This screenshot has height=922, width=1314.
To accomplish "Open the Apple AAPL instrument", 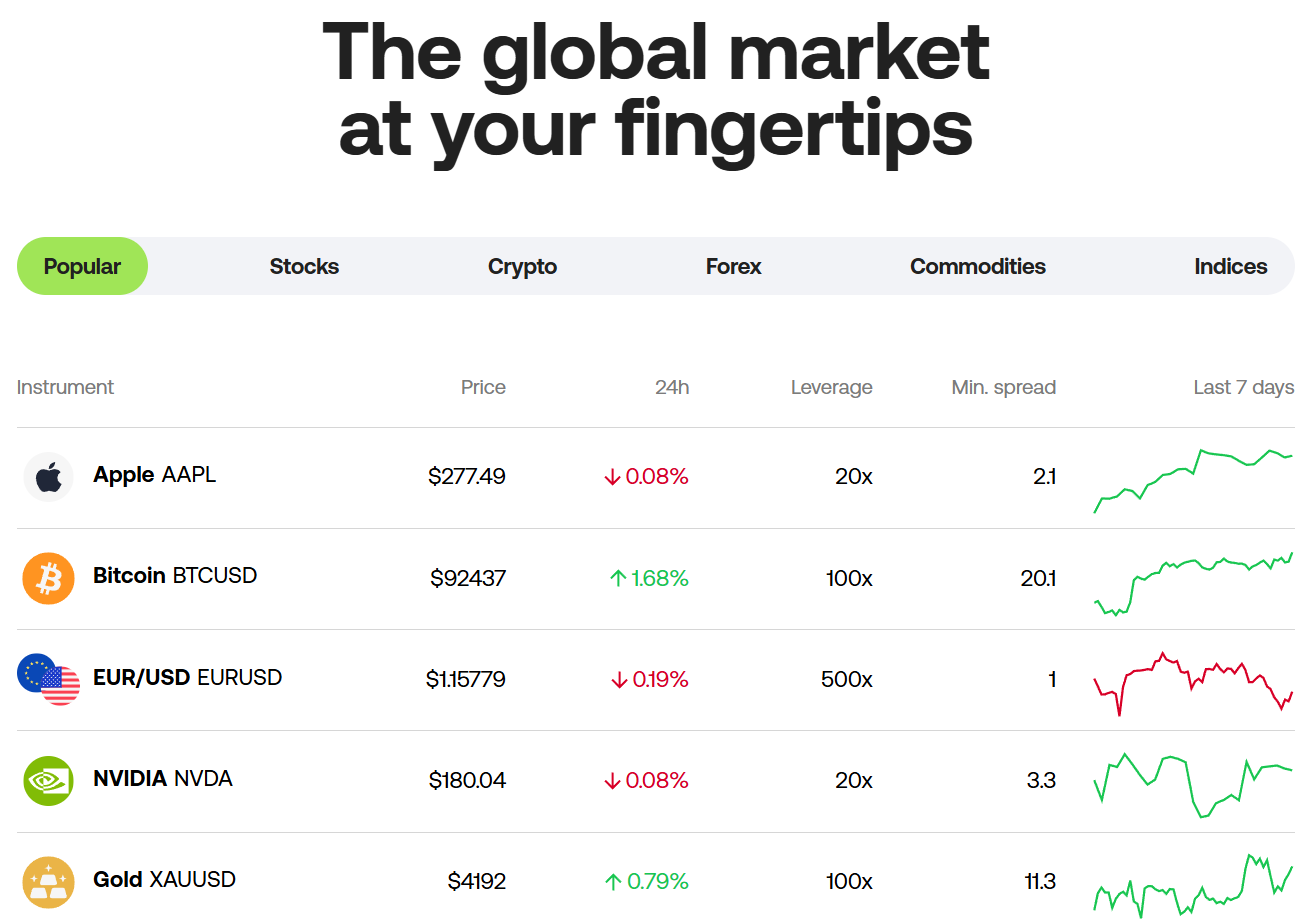I will pos(154,475).
